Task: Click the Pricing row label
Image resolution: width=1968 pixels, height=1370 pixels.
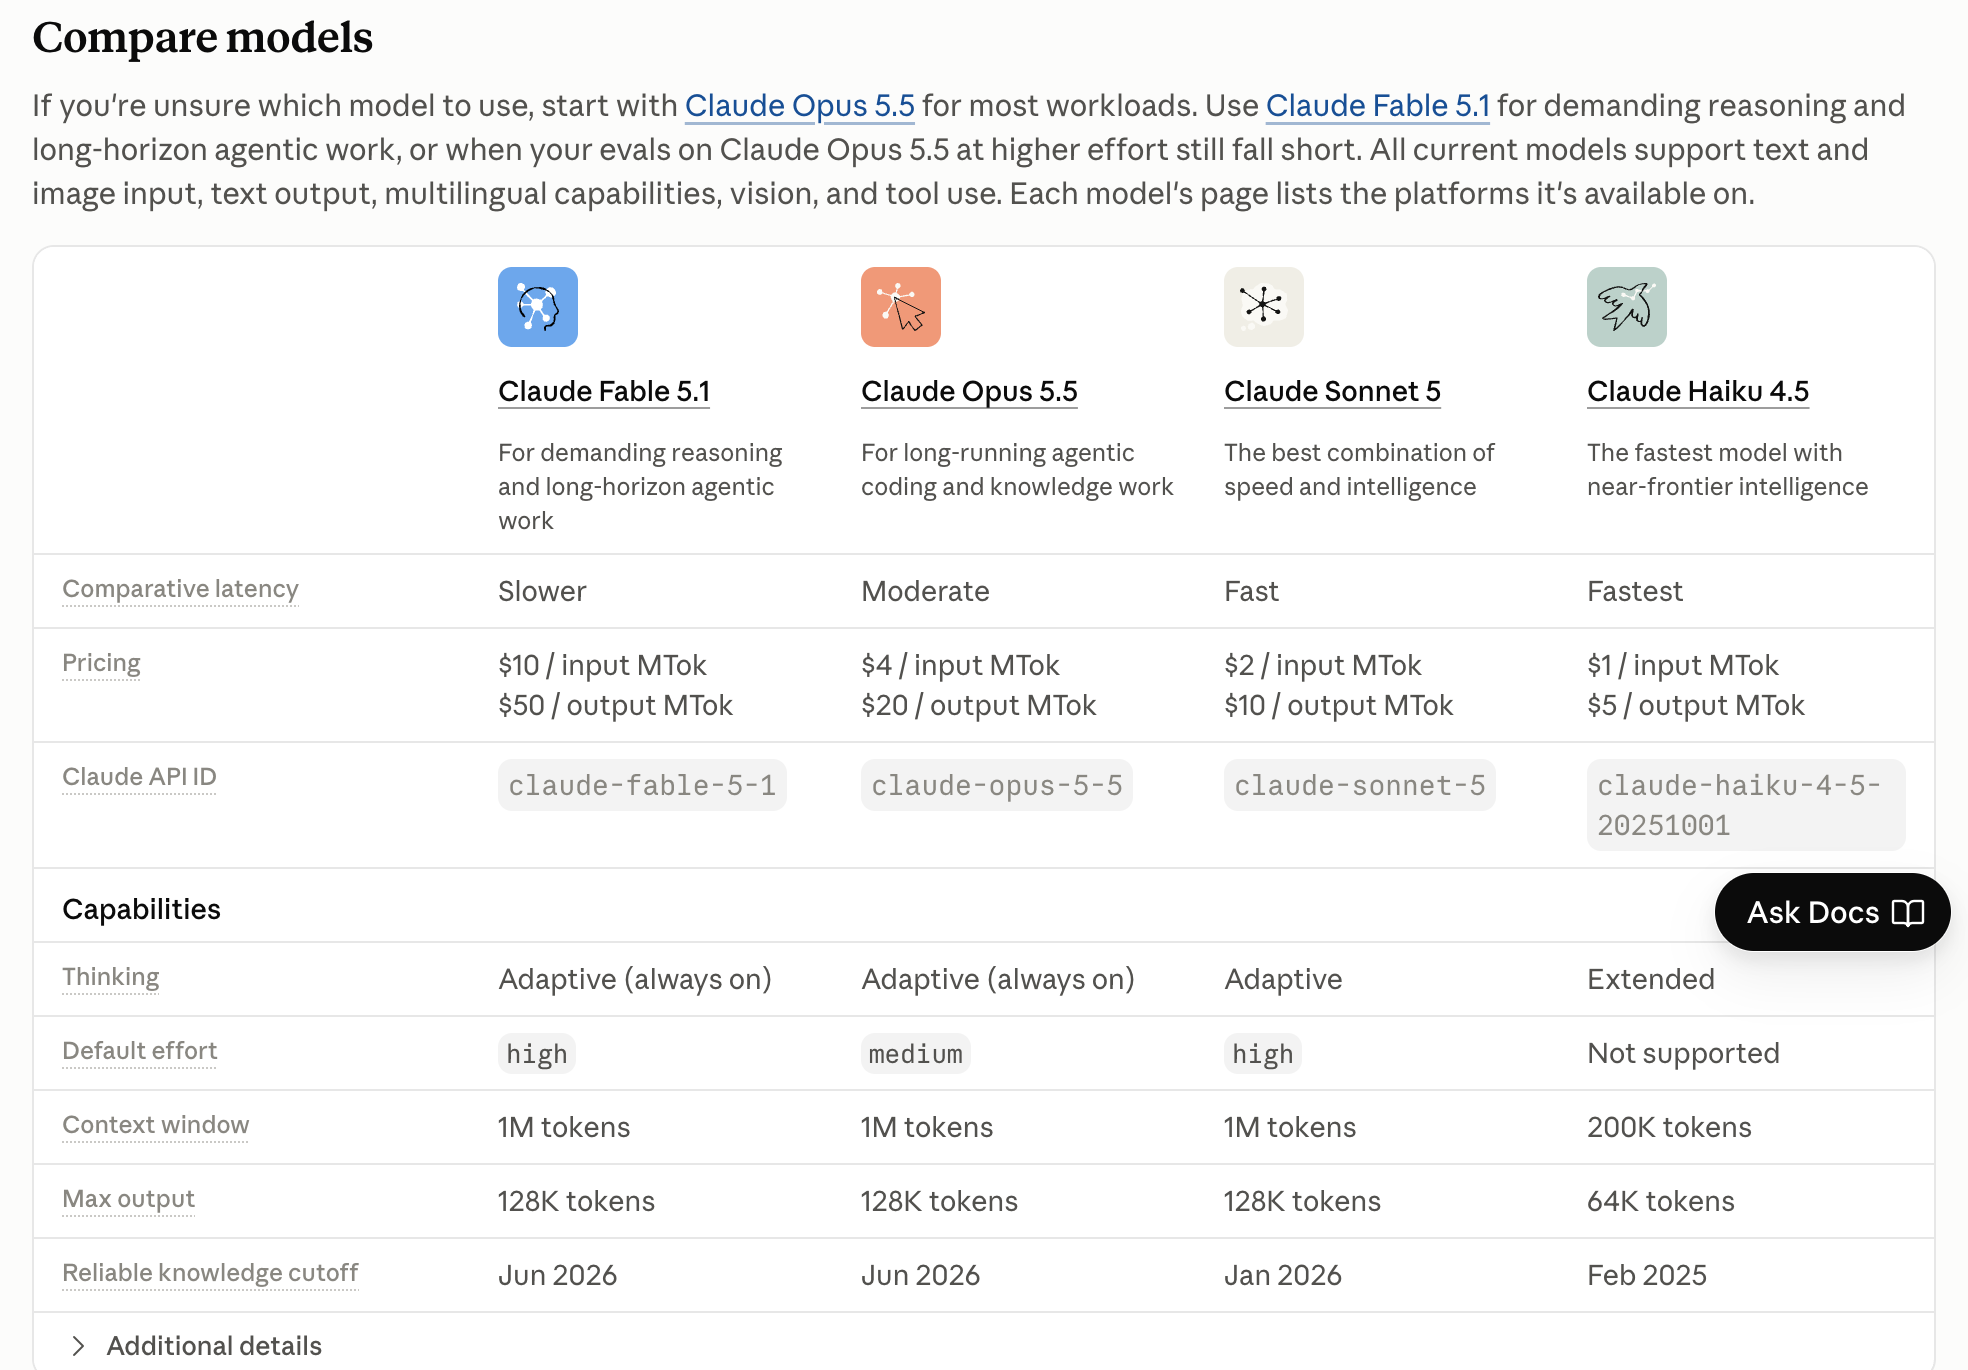Action: pos(101,663)
